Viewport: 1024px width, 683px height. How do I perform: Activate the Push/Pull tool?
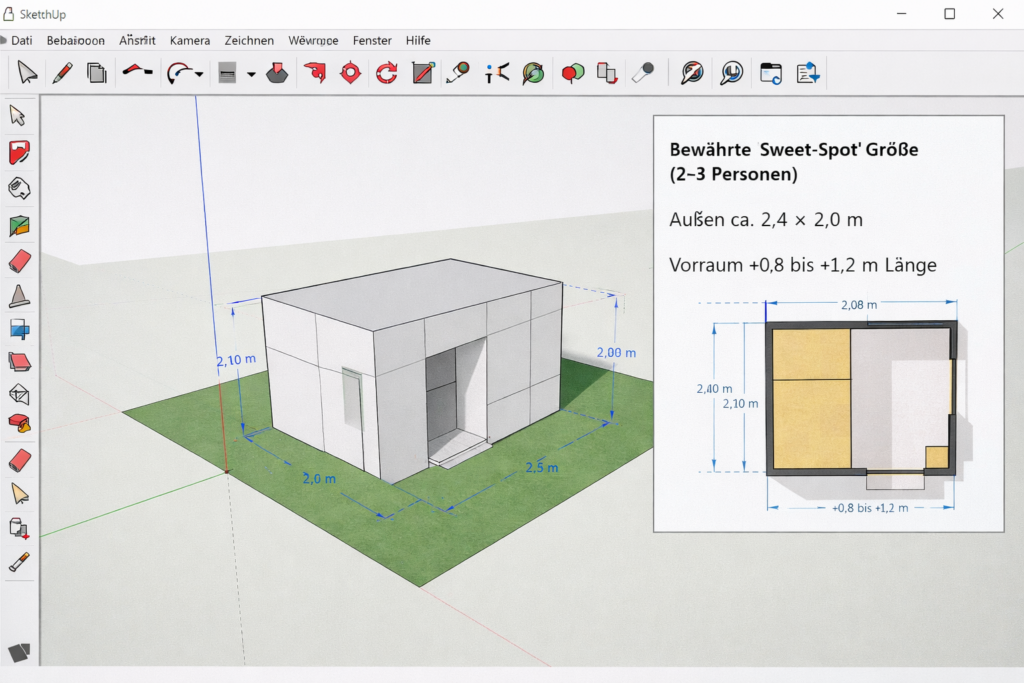[x=278, y=72]
